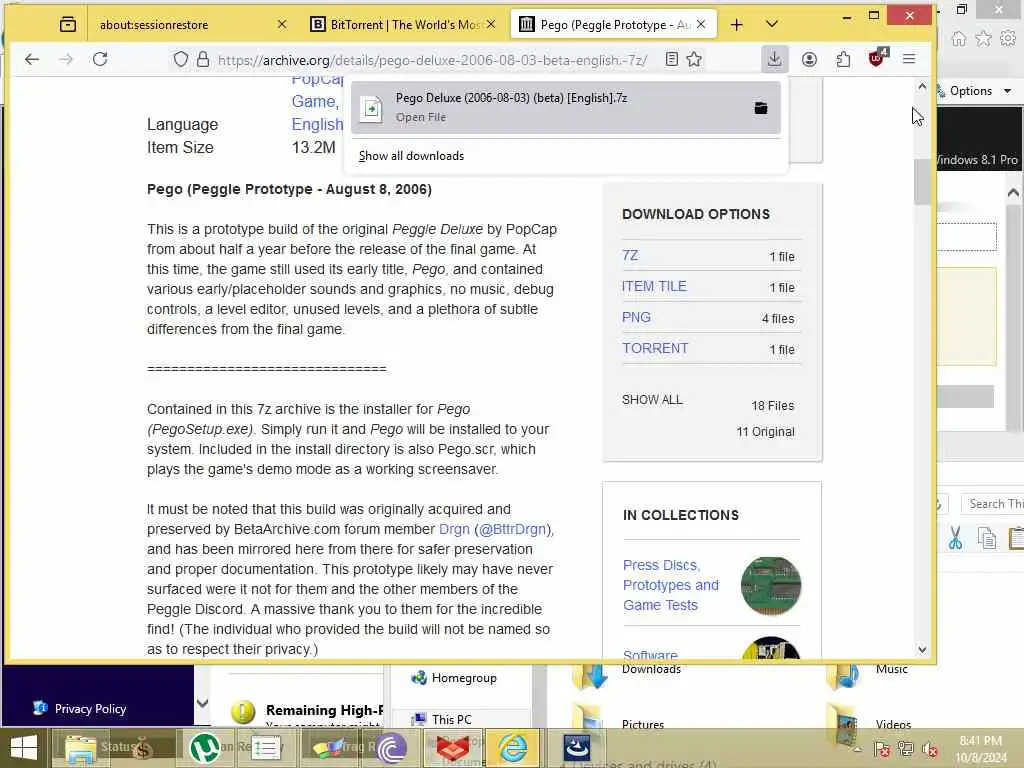Click Show all downloads
The image size is (1024, 768).
411,156
